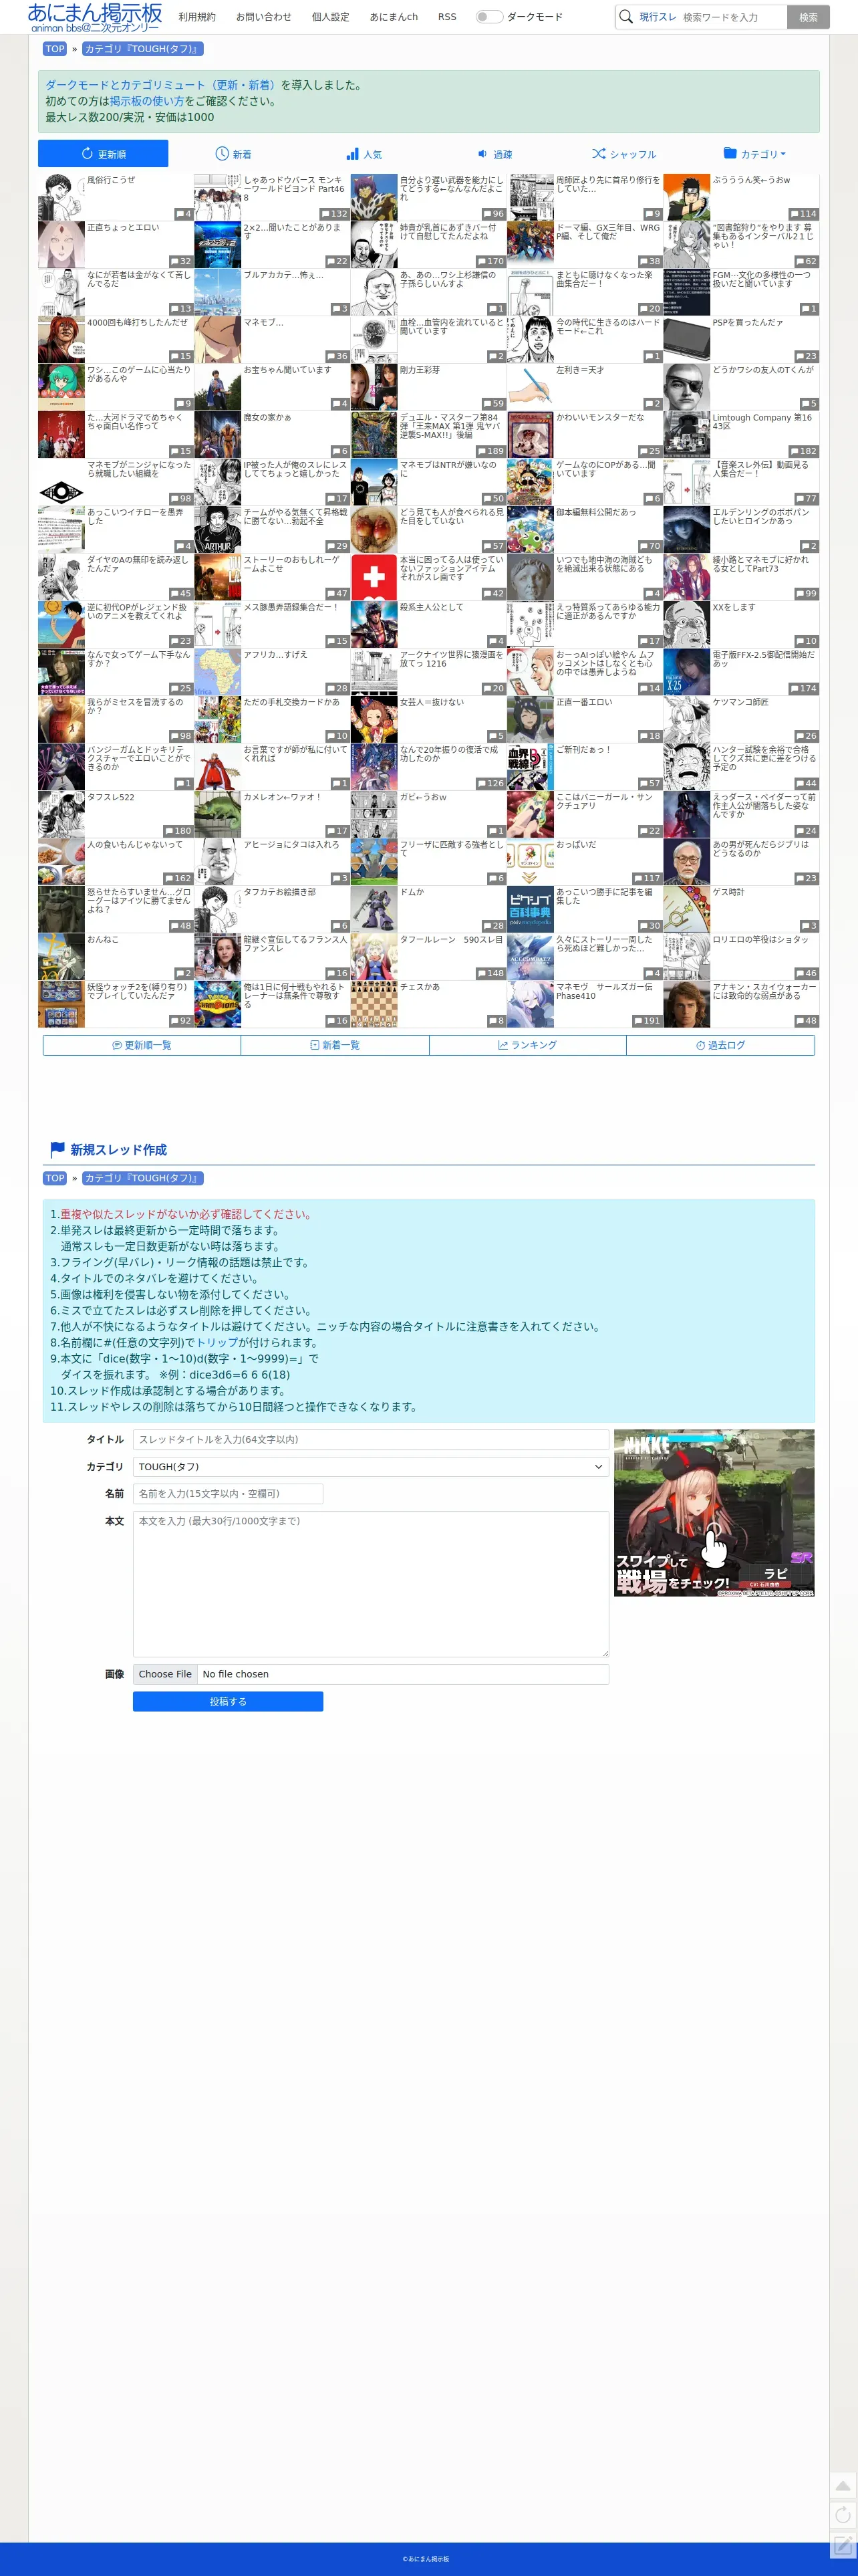The image size is (858, 2576).
Task: Click the NIKKE advertisement banner image
Action: click(714, 1513)
